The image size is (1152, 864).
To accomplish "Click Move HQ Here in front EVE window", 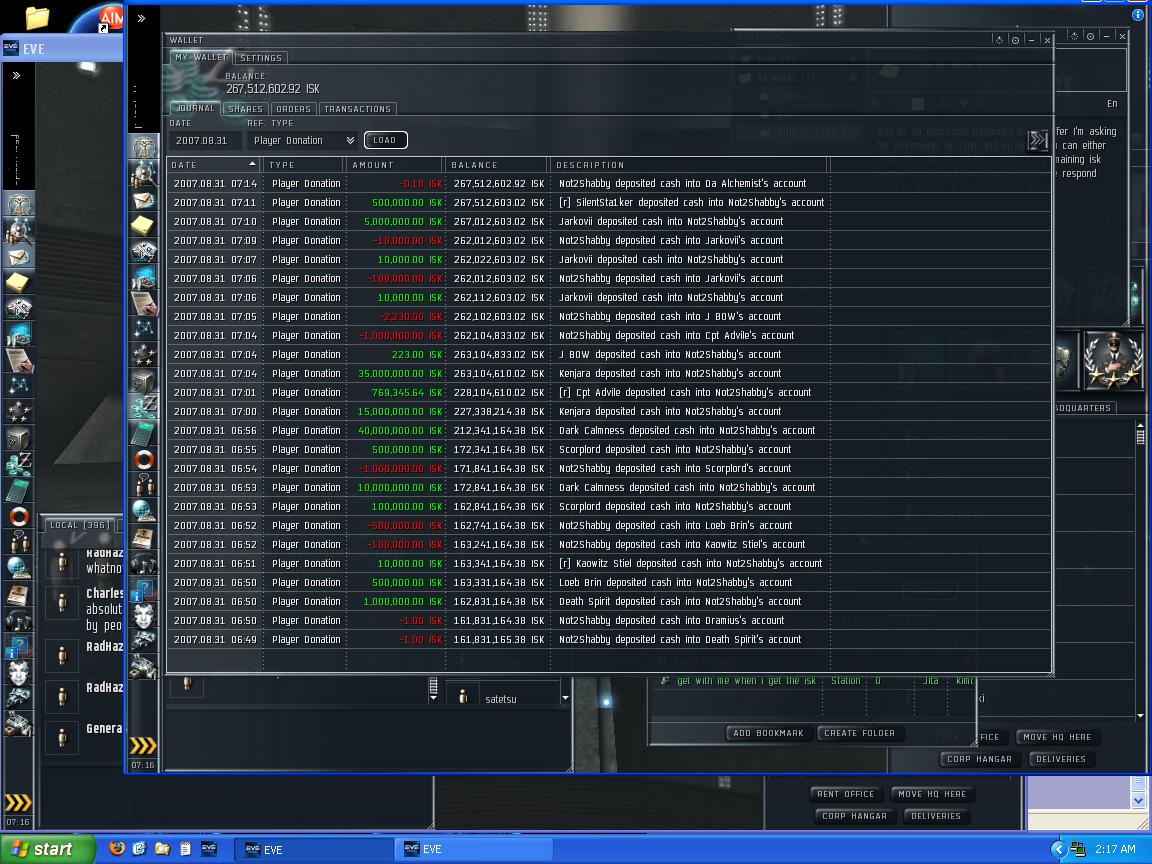I will point(1057,737).
